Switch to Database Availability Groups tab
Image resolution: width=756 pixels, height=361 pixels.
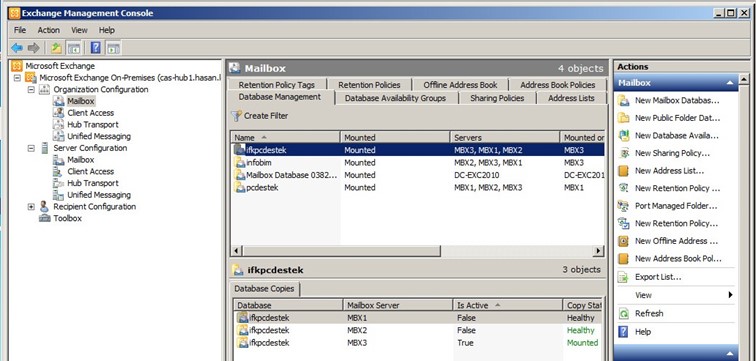[395, 98]
